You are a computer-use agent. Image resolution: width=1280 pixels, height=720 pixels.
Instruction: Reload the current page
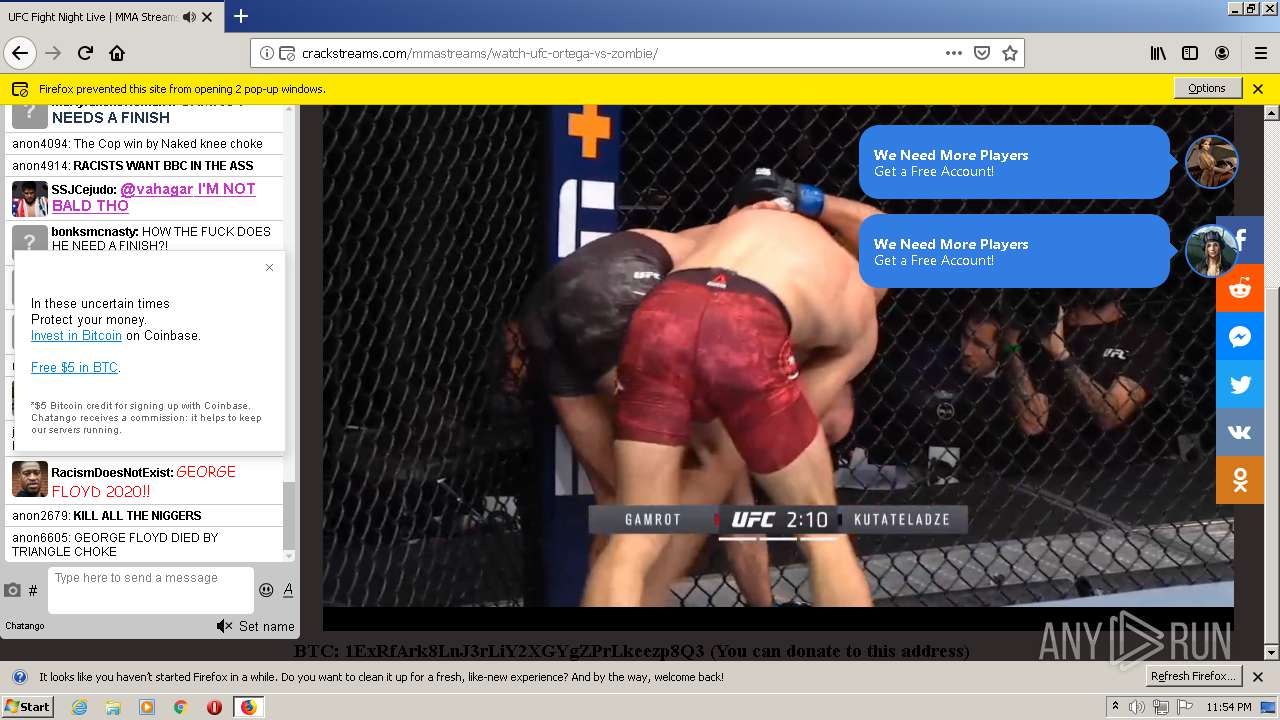[85, 53]
